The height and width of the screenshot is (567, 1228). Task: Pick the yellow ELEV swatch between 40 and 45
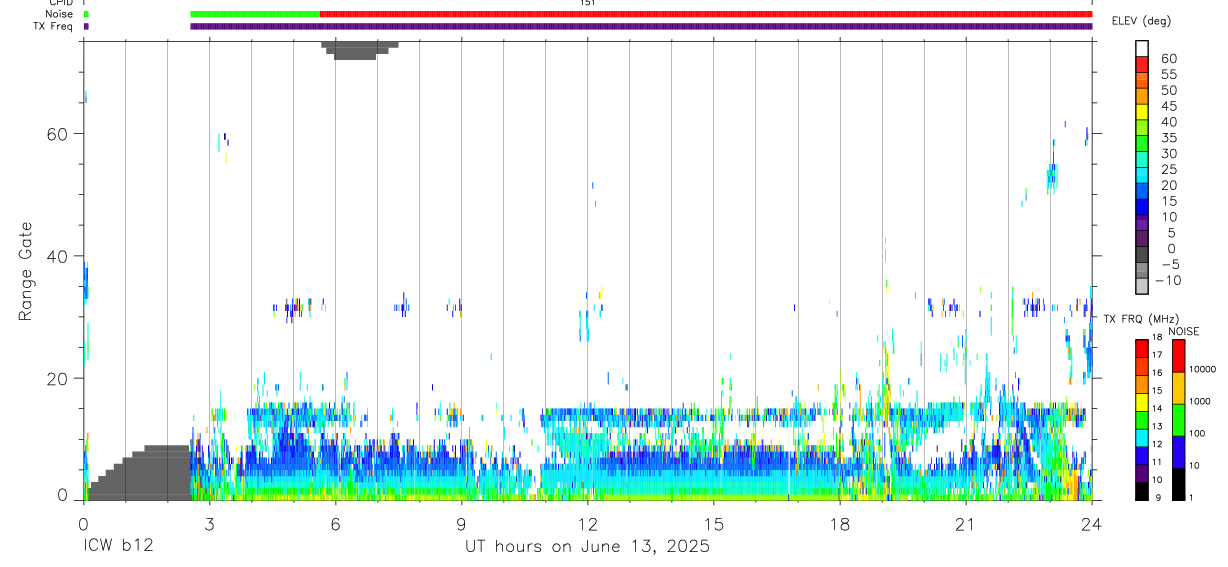click(1141, 111)
